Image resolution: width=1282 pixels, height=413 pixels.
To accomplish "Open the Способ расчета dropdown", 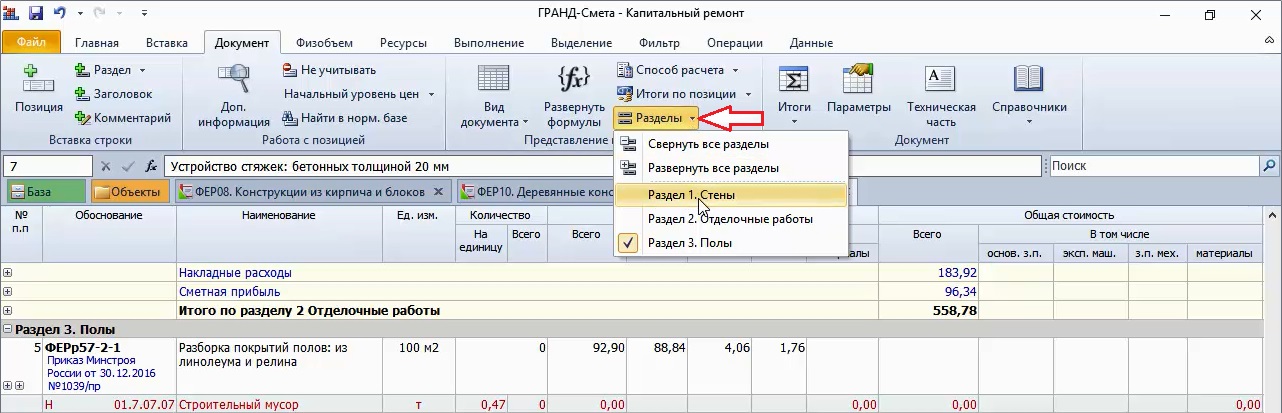I will pyautogui.click(x=677, y=70).
